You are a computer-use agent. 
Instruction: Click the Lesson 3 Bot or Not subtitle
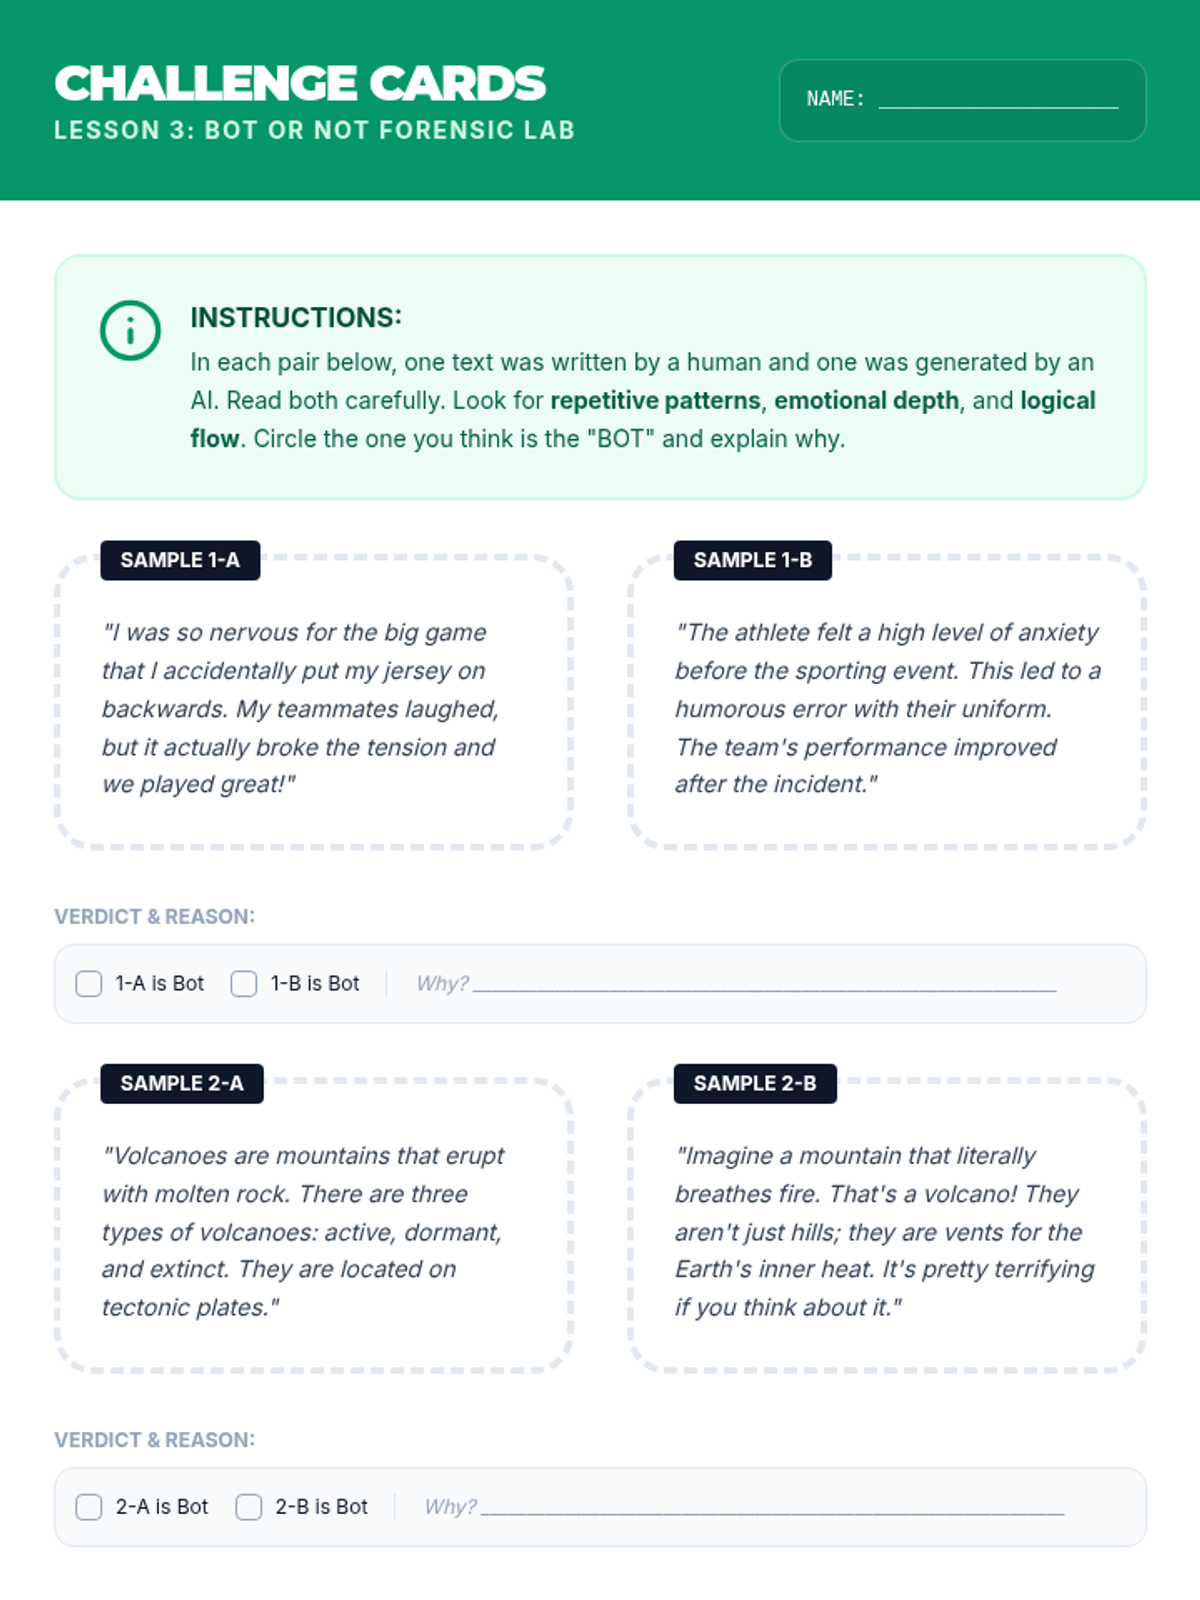pos(314,130)
